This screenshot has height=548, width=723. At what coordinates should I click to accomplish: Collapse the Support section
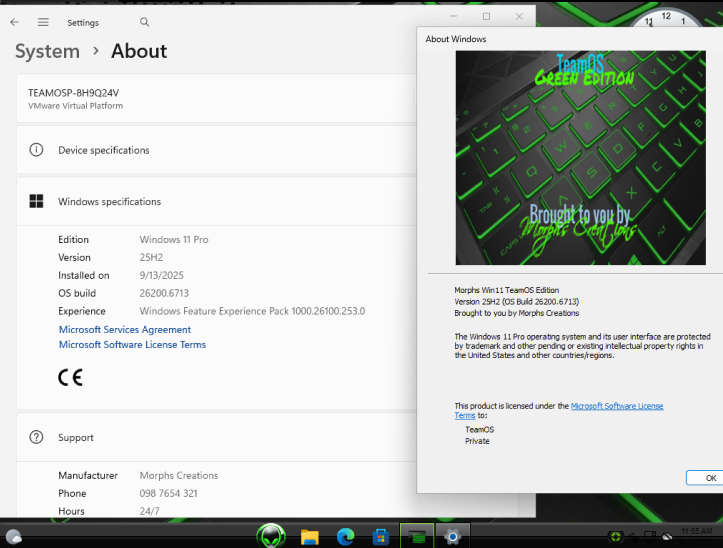coord(217,437)
